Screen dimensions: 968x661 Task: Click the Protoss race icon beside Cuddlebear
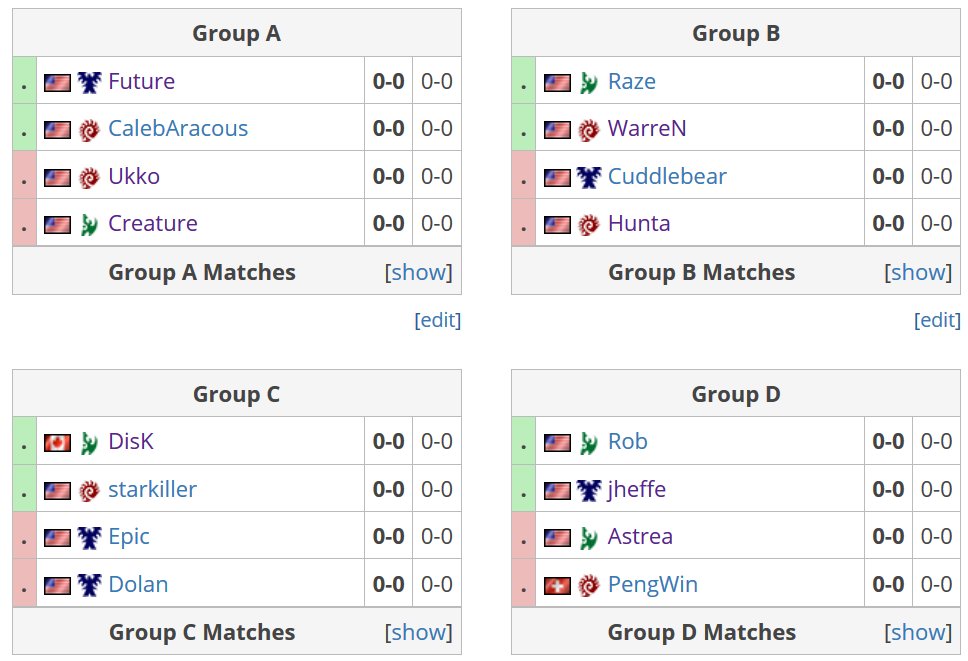coord(588,177)
